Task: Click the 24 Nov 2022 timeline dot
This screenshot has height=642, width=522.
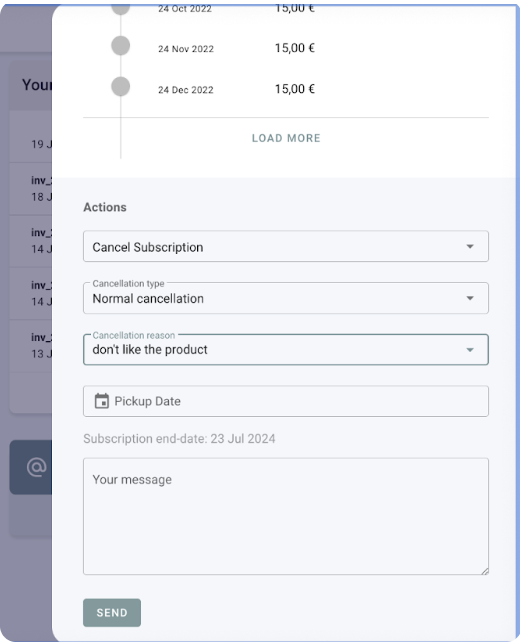Action: coord(120,45)
